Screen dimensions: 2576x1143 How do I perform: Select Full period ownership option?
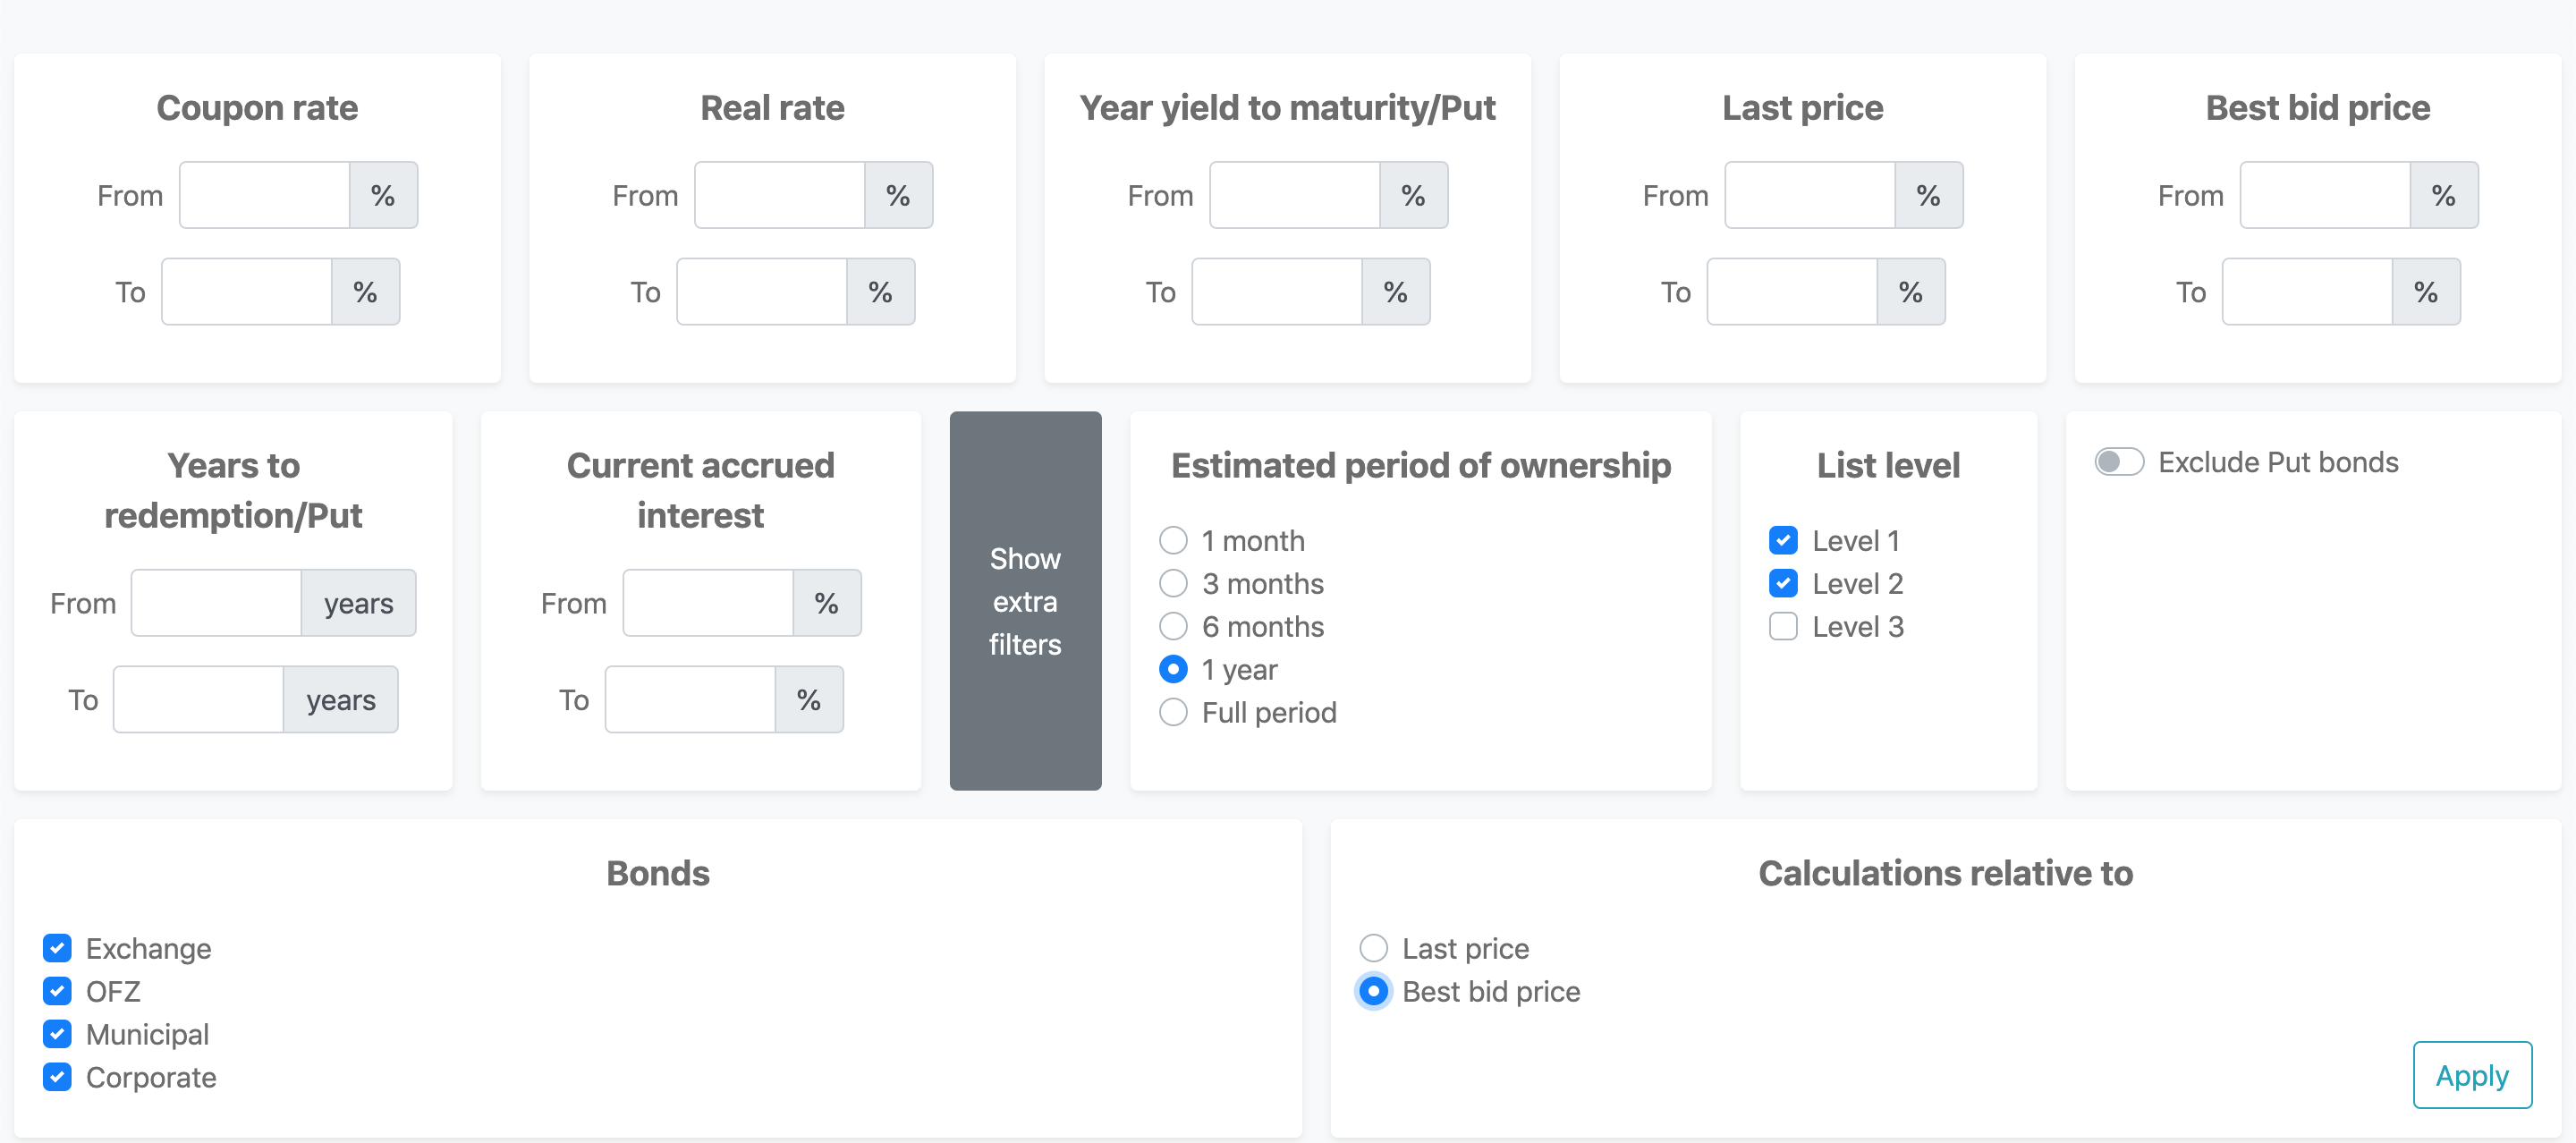coord(1172,713)
